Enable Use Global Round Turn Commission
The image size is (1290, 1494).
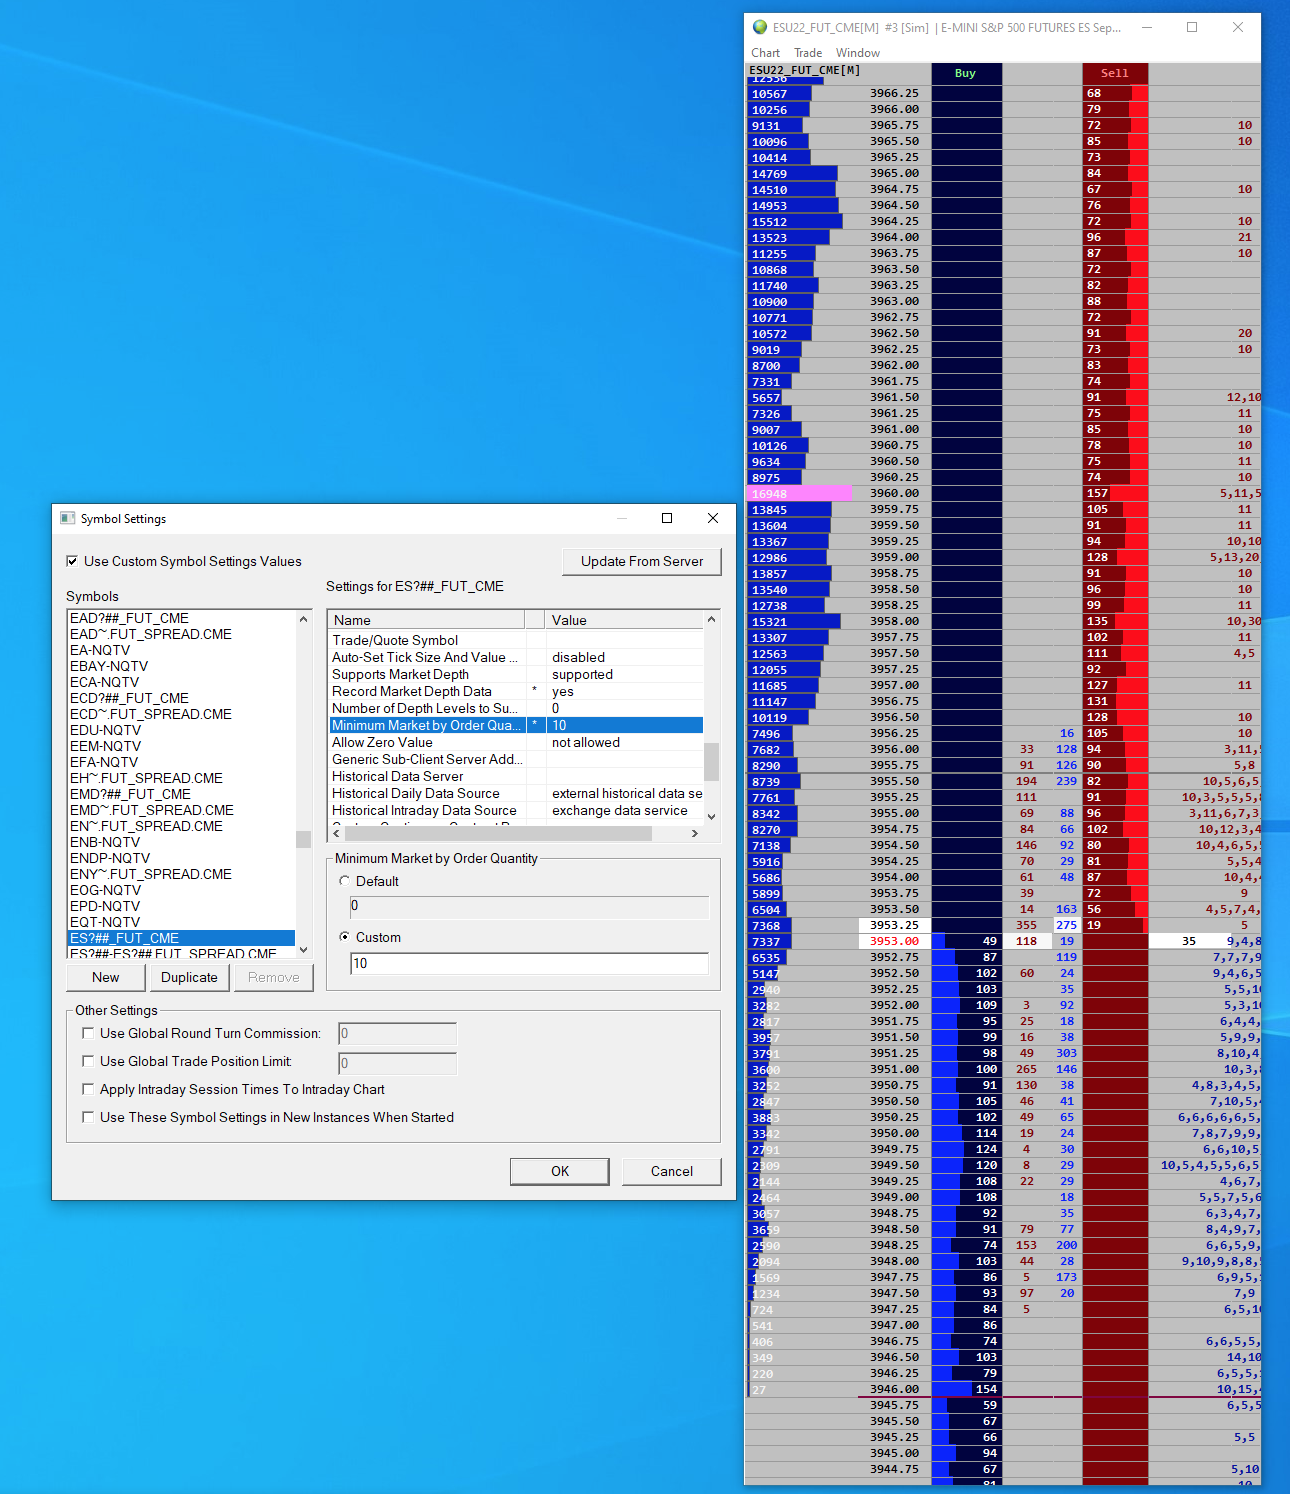tap(88, 1033)
